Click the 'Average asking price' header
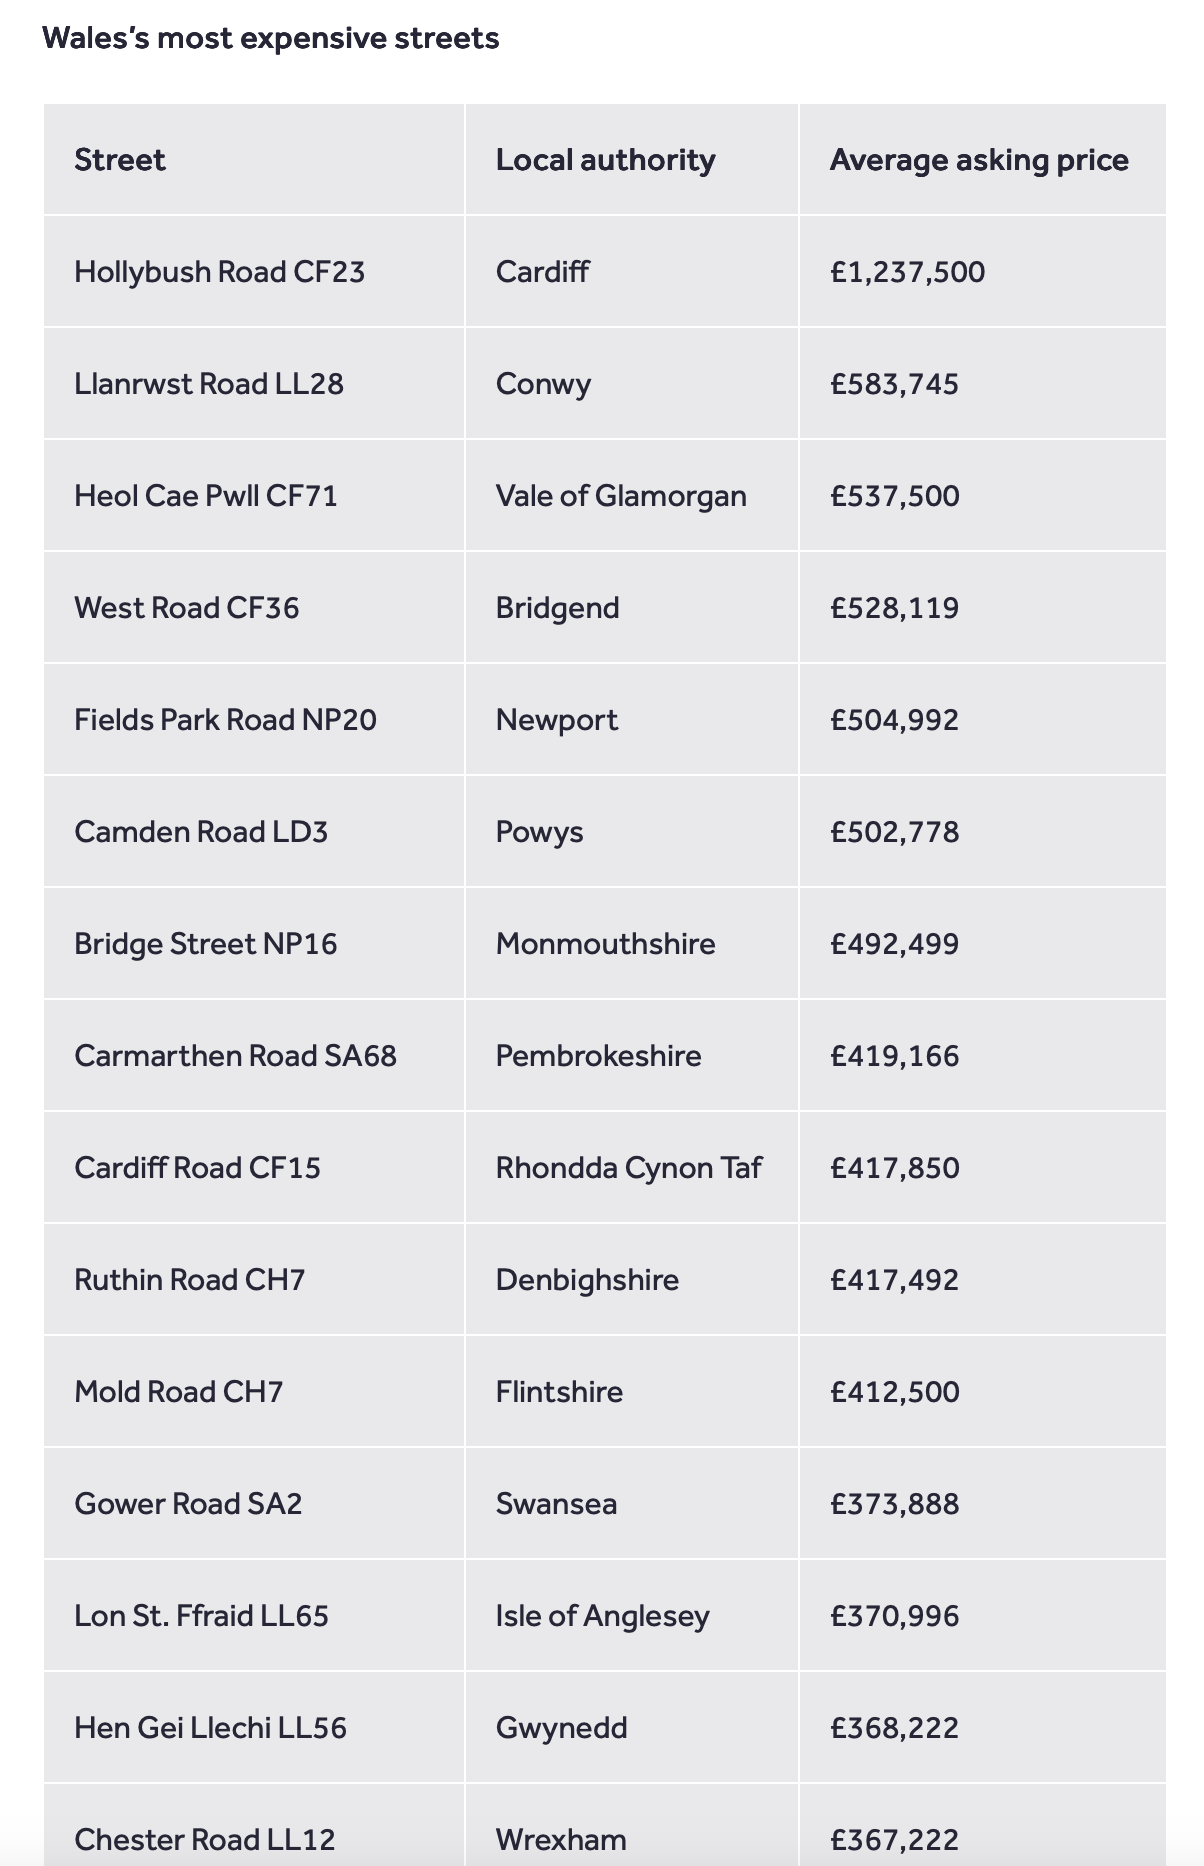The height and width of the screenshot is (1866, 1204). click(x=978, y=160)
